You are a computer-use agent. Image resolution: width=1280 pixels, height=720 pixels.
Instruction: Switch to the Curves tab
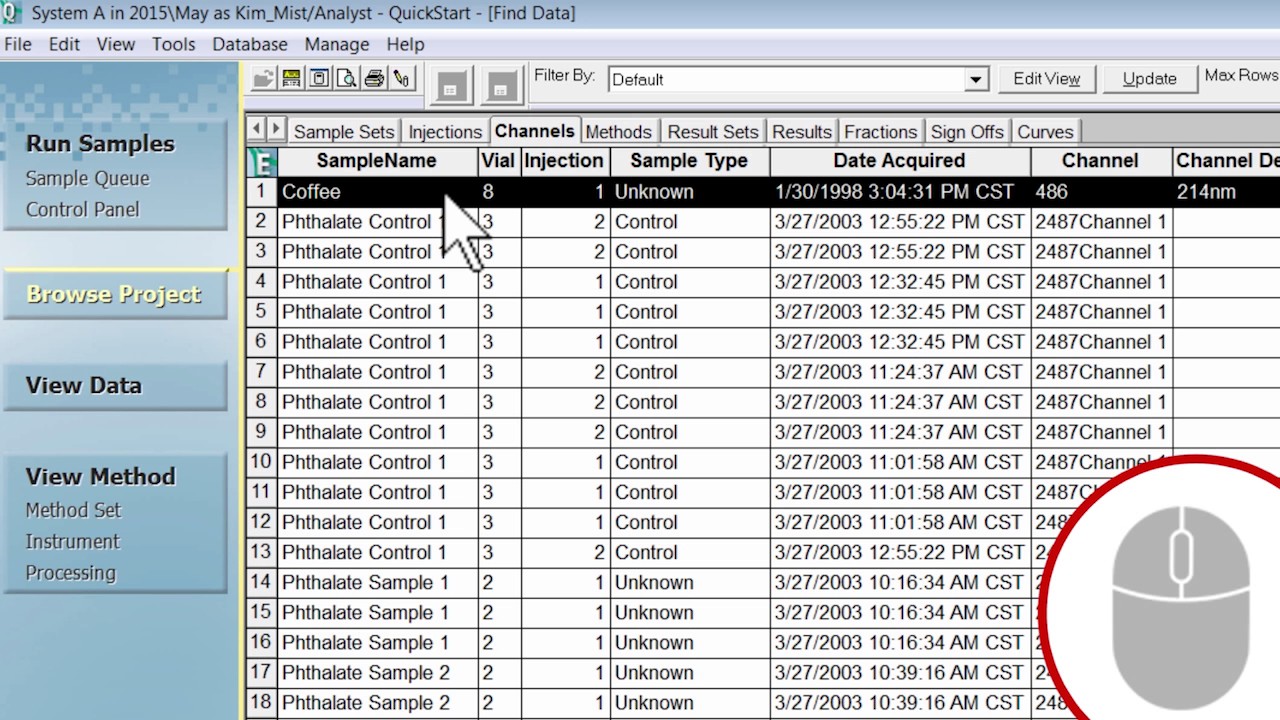[x=1045, y=132]
